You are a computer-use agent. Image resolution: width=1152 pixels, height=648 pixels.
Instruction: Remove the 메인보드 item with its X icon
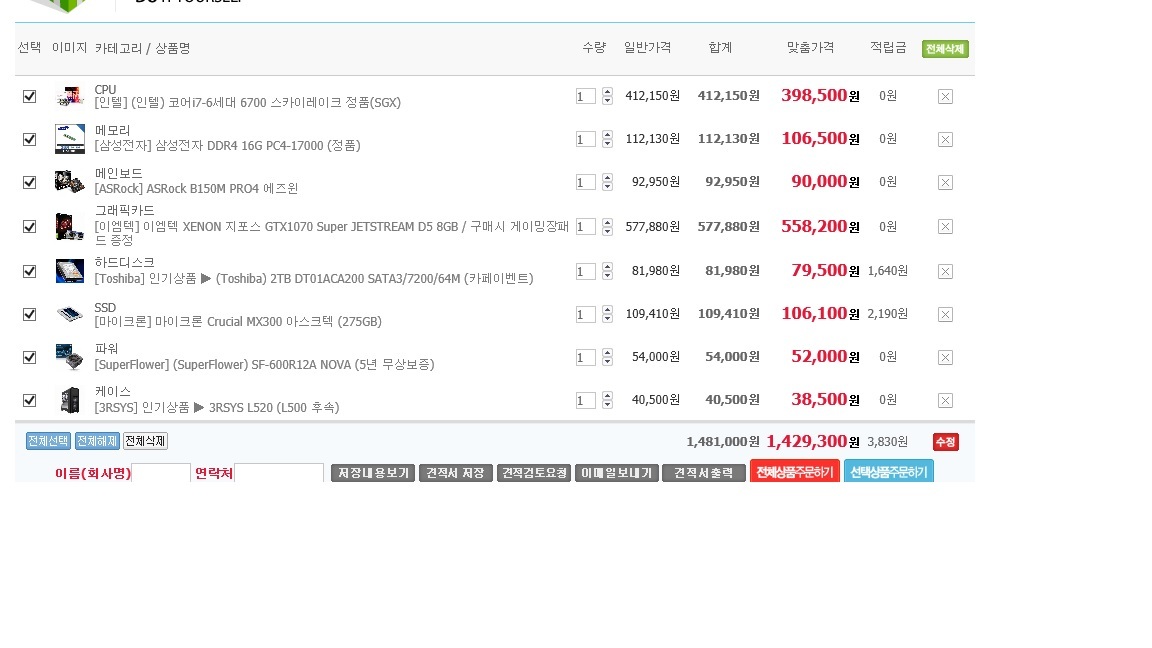click(x=945, y=182)
